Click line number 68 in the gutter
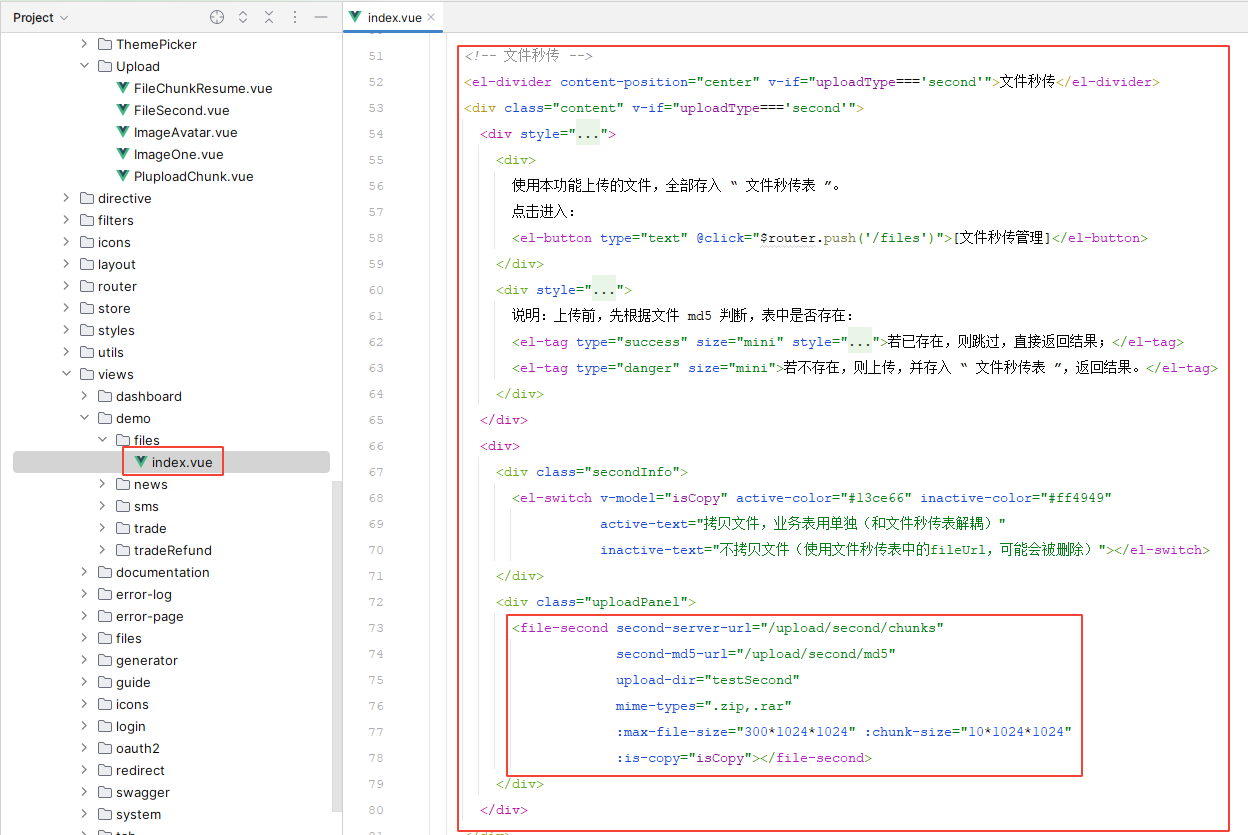Screen dimensions: 1248x835 point(375,498)
